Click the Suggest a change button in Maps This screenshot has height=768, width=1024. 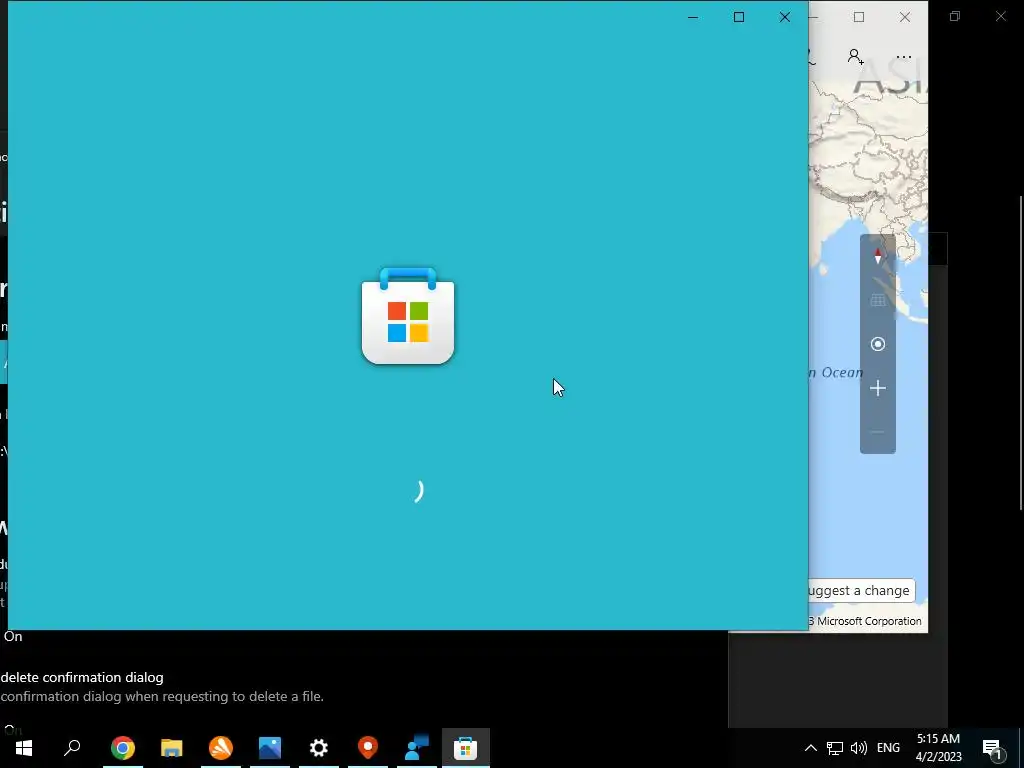(861, 590)
